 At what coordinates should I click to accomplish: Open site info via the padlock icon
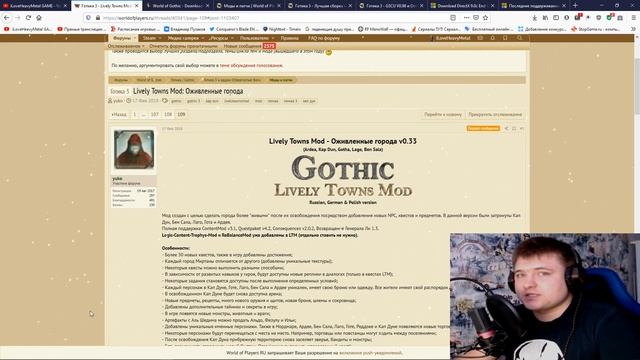[98, 18]
